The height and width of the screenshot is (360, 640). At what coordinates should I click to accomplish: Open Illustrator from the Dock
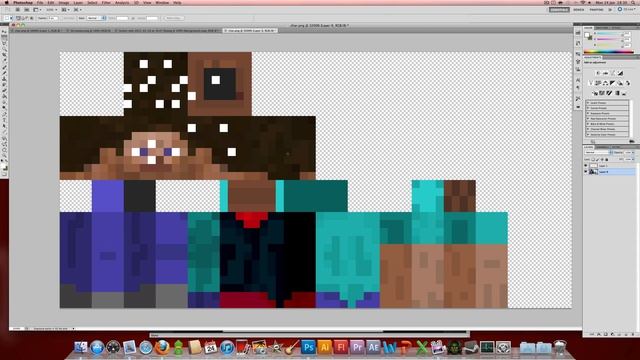[324, 347]
